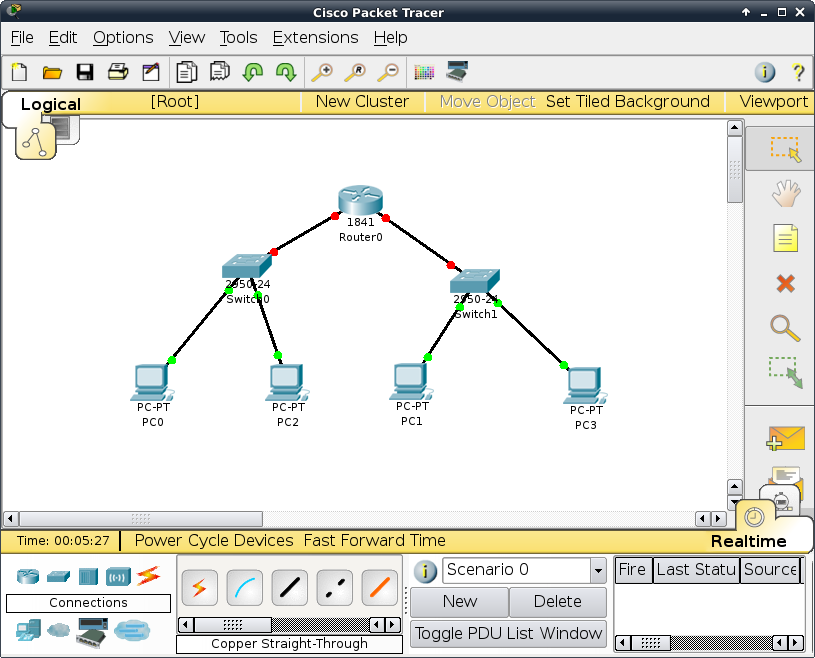The height and width of the screenshot is (658, 815).
Task: Select the End Devices category
Action: click(28, 629)
